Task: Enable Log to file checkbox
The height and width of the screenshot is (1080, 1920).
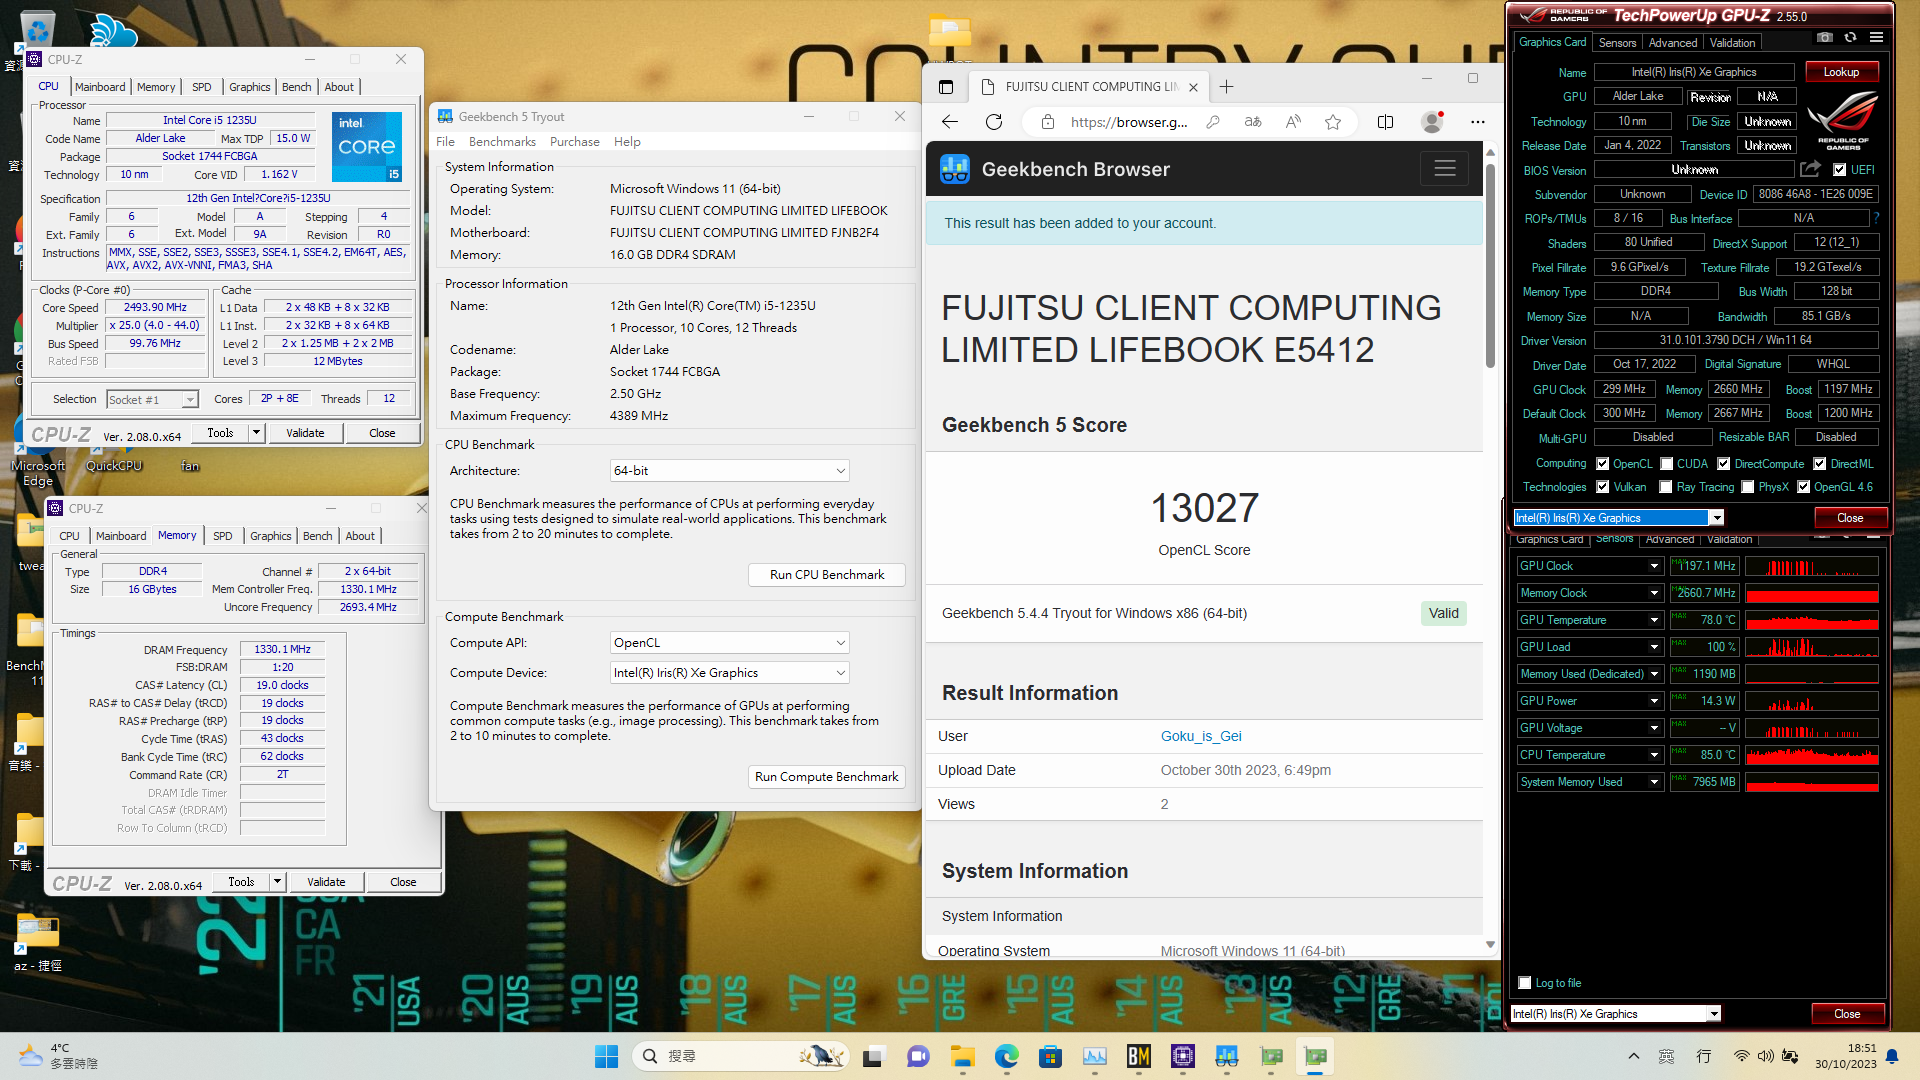Action: pos(1525,983)
